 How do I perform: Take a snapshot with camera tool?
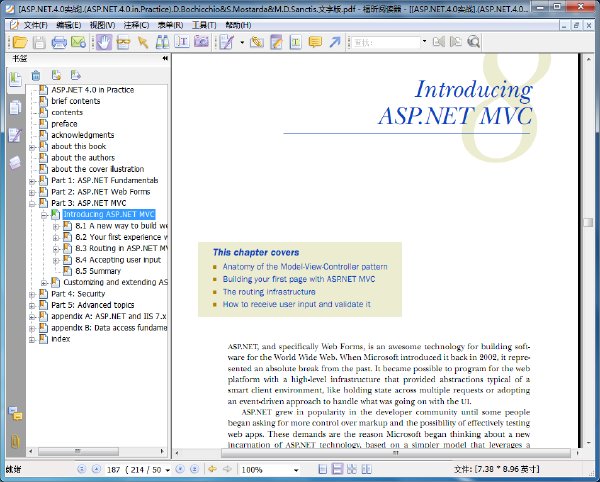pos(201,42)
